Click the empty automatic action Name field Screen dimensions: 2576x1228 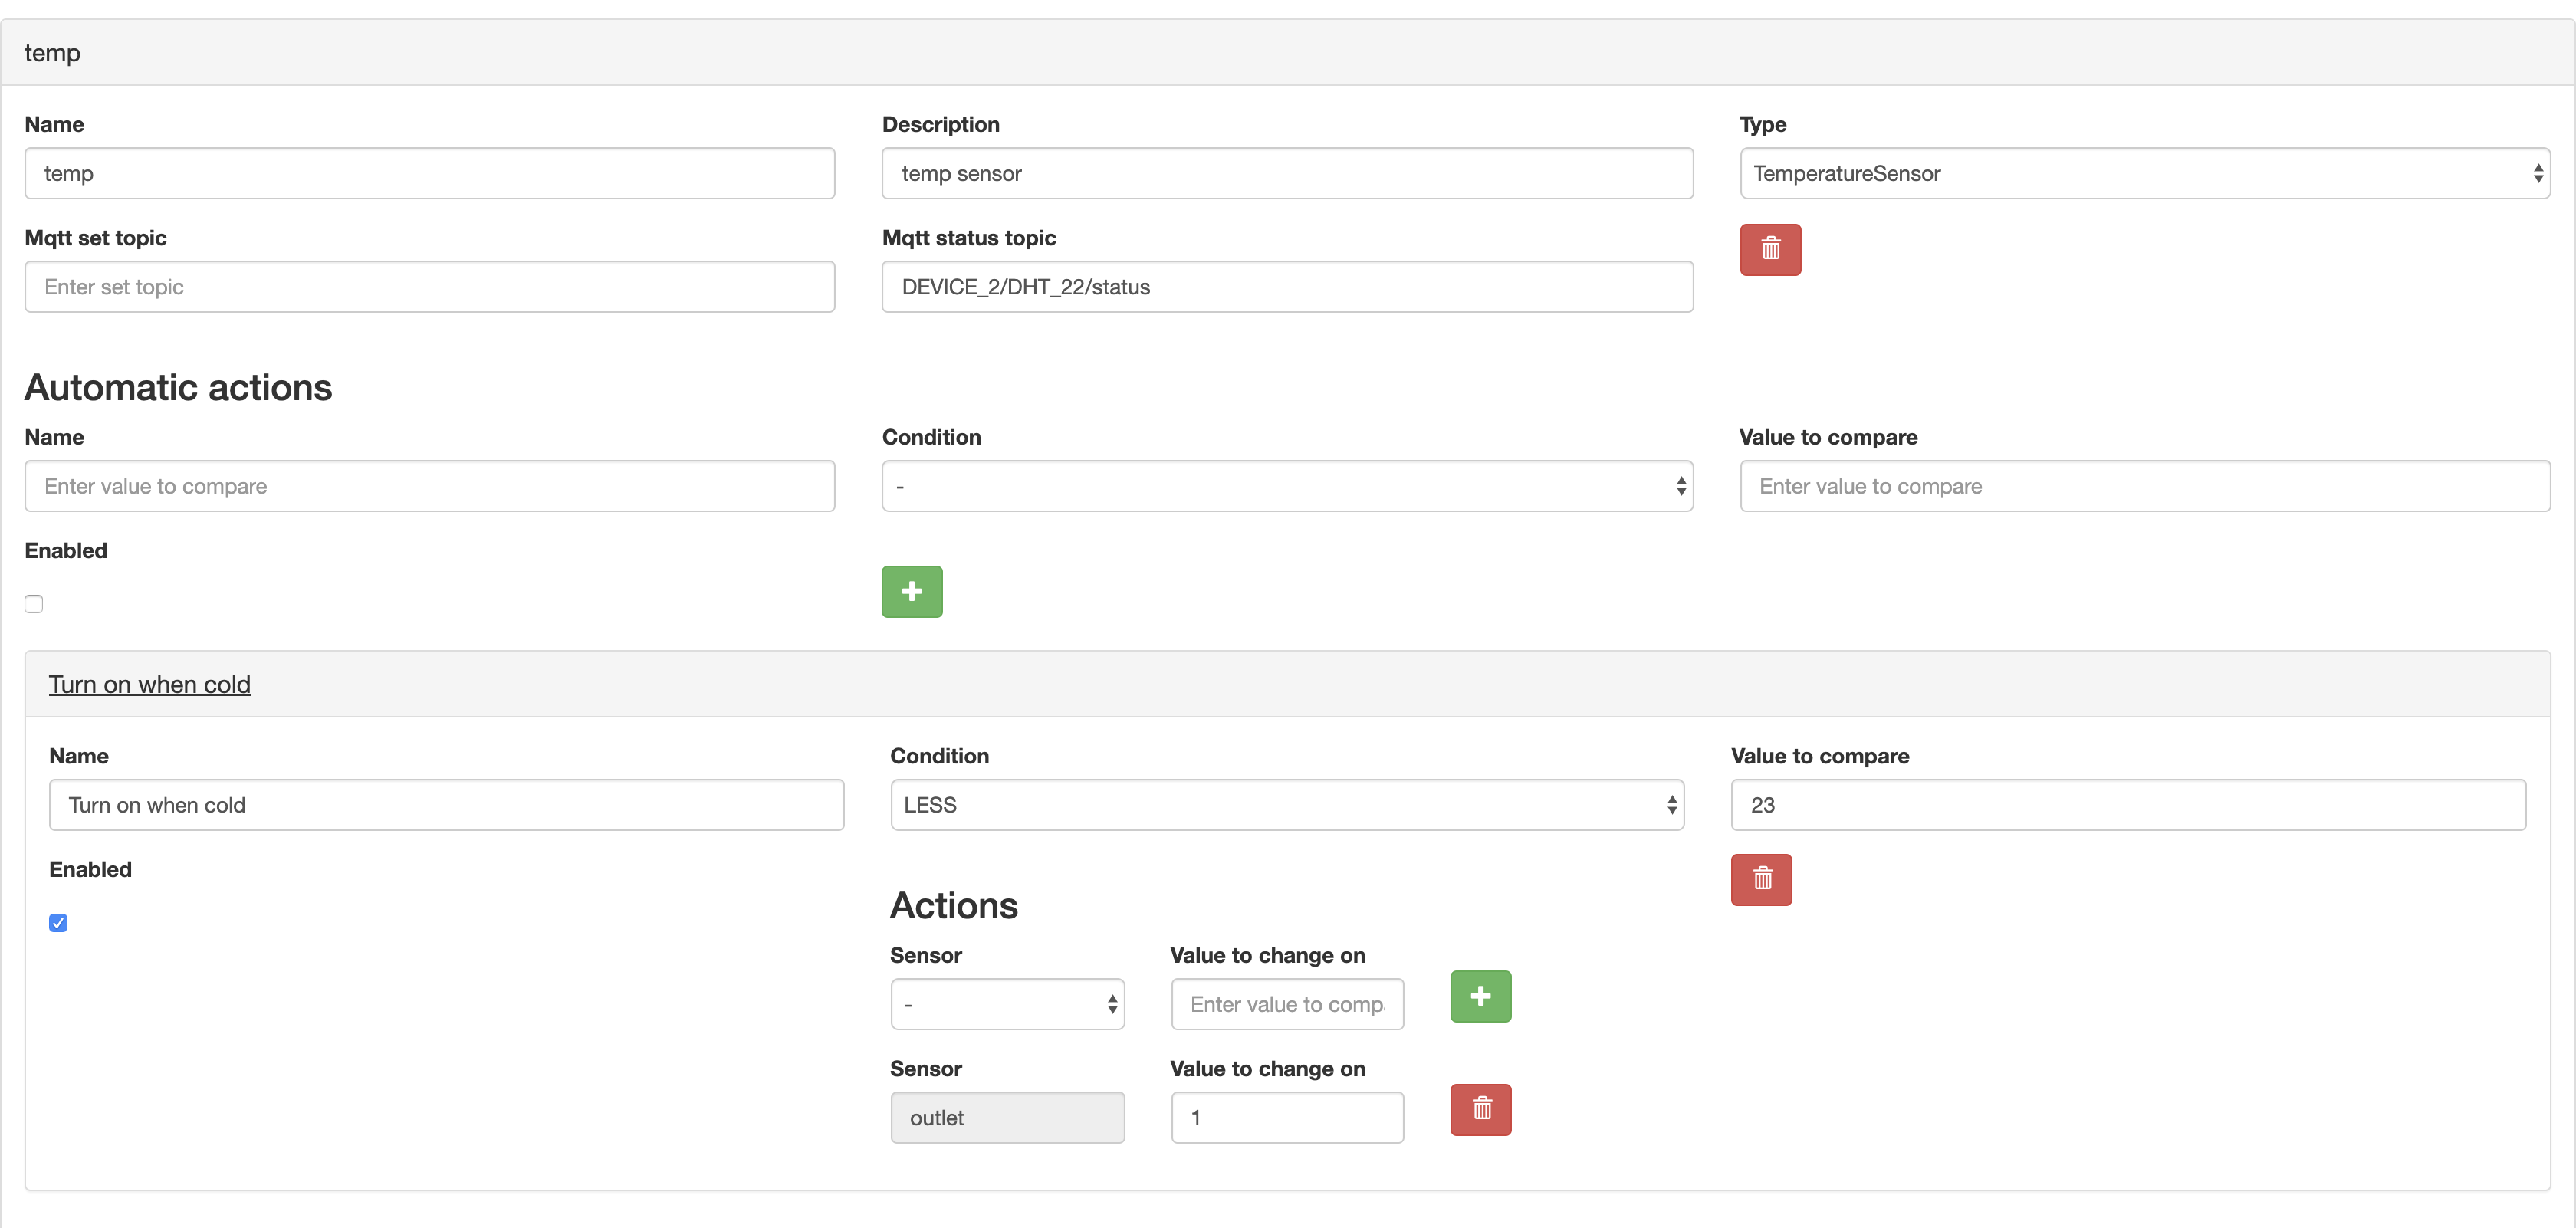pos(429,487)
